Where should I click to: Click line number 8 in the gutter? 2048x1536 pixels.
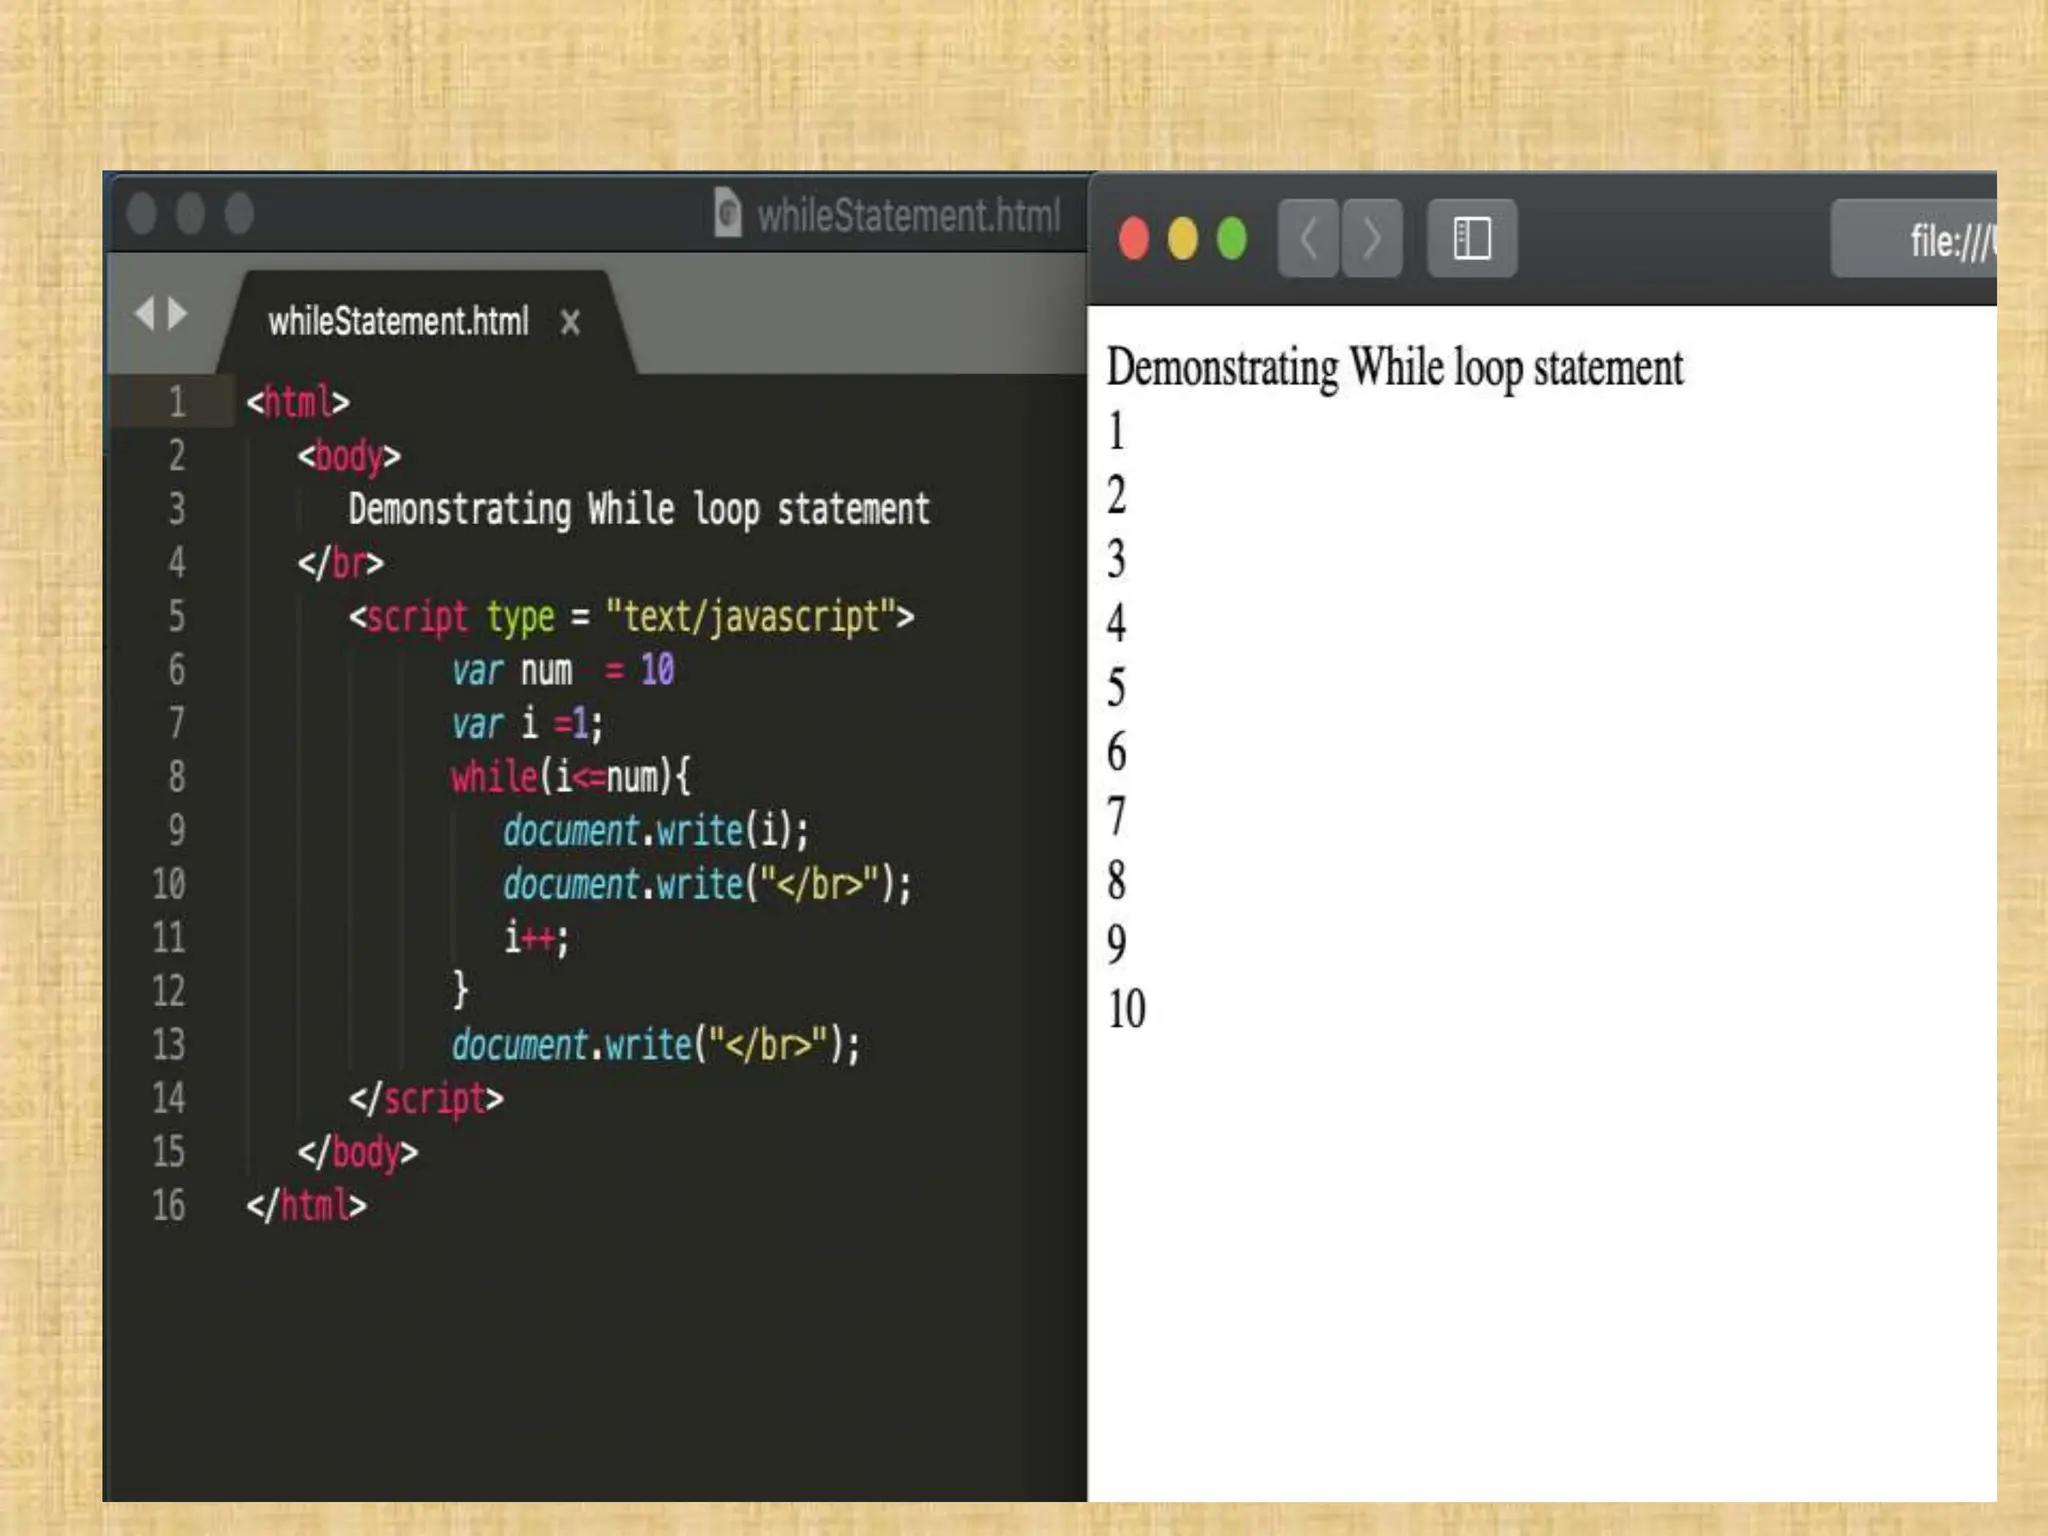[x=176, y=776]
